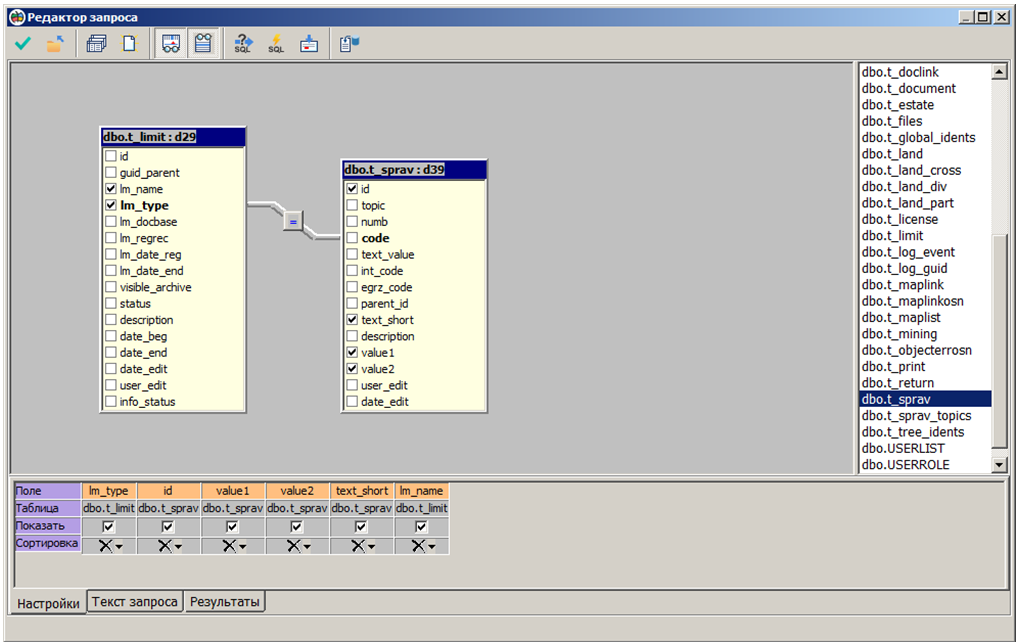Image resolution: width=1018 pixels, height=642 pixels.
Task: Click the dbo.t_sprav : d39 table header
Action: tap(414, 170)
